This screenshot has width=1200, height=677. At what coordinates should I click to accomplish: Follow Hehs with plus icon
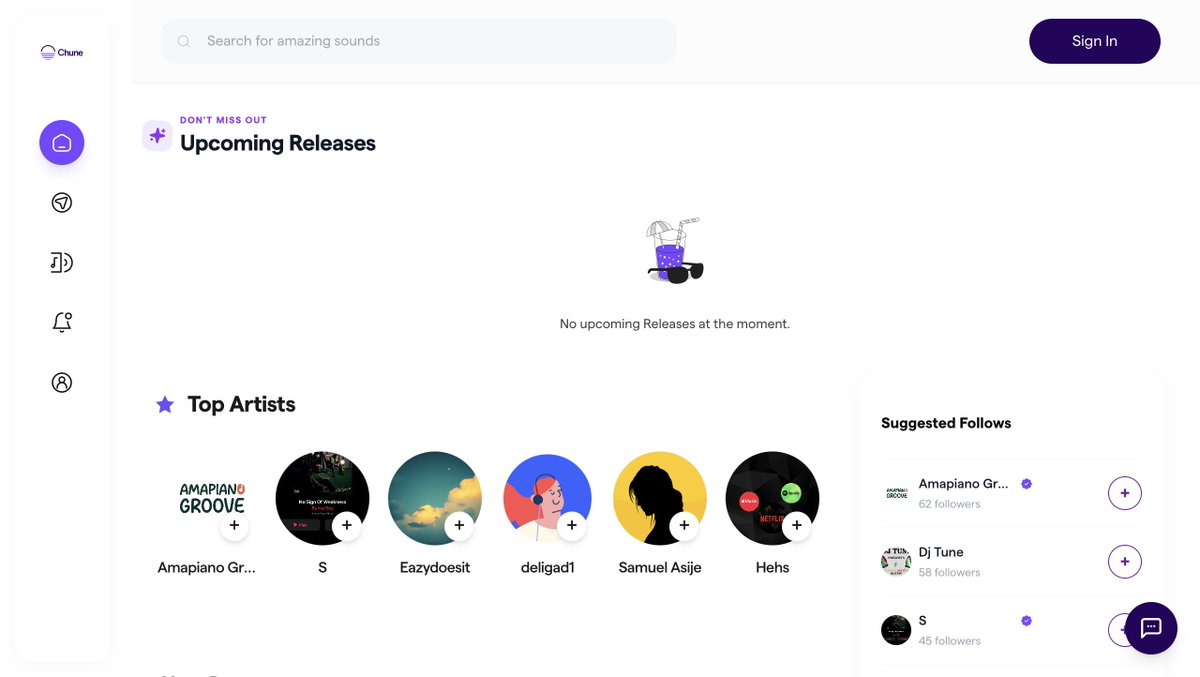pos(797,525)
